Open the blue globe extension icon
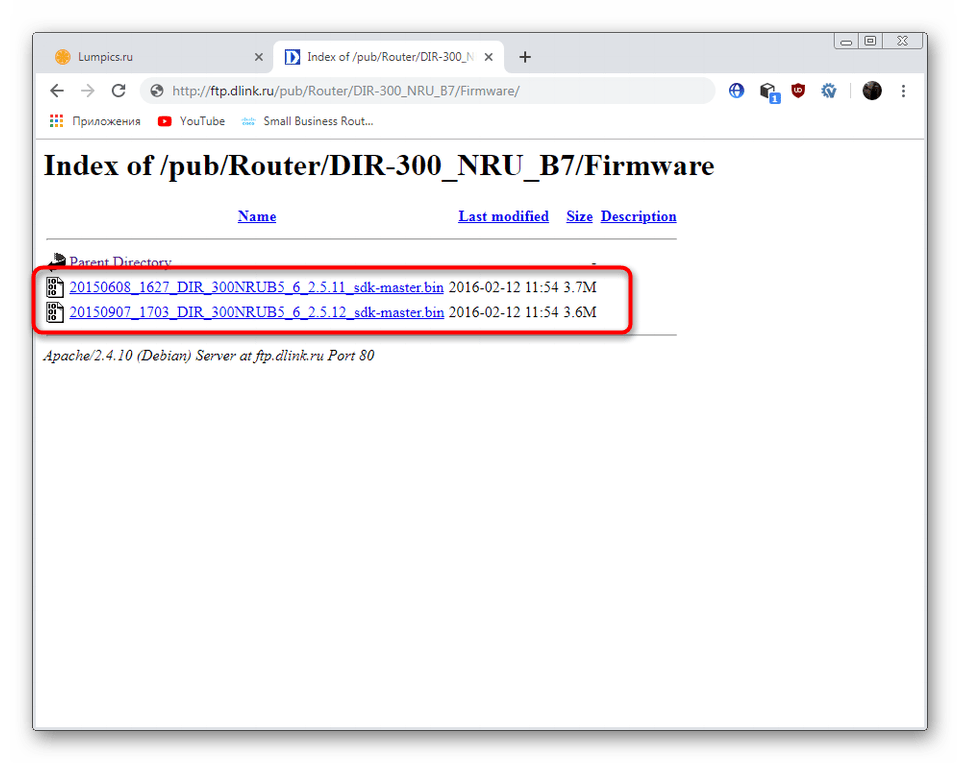960x763 pixels. click(737, 91)
